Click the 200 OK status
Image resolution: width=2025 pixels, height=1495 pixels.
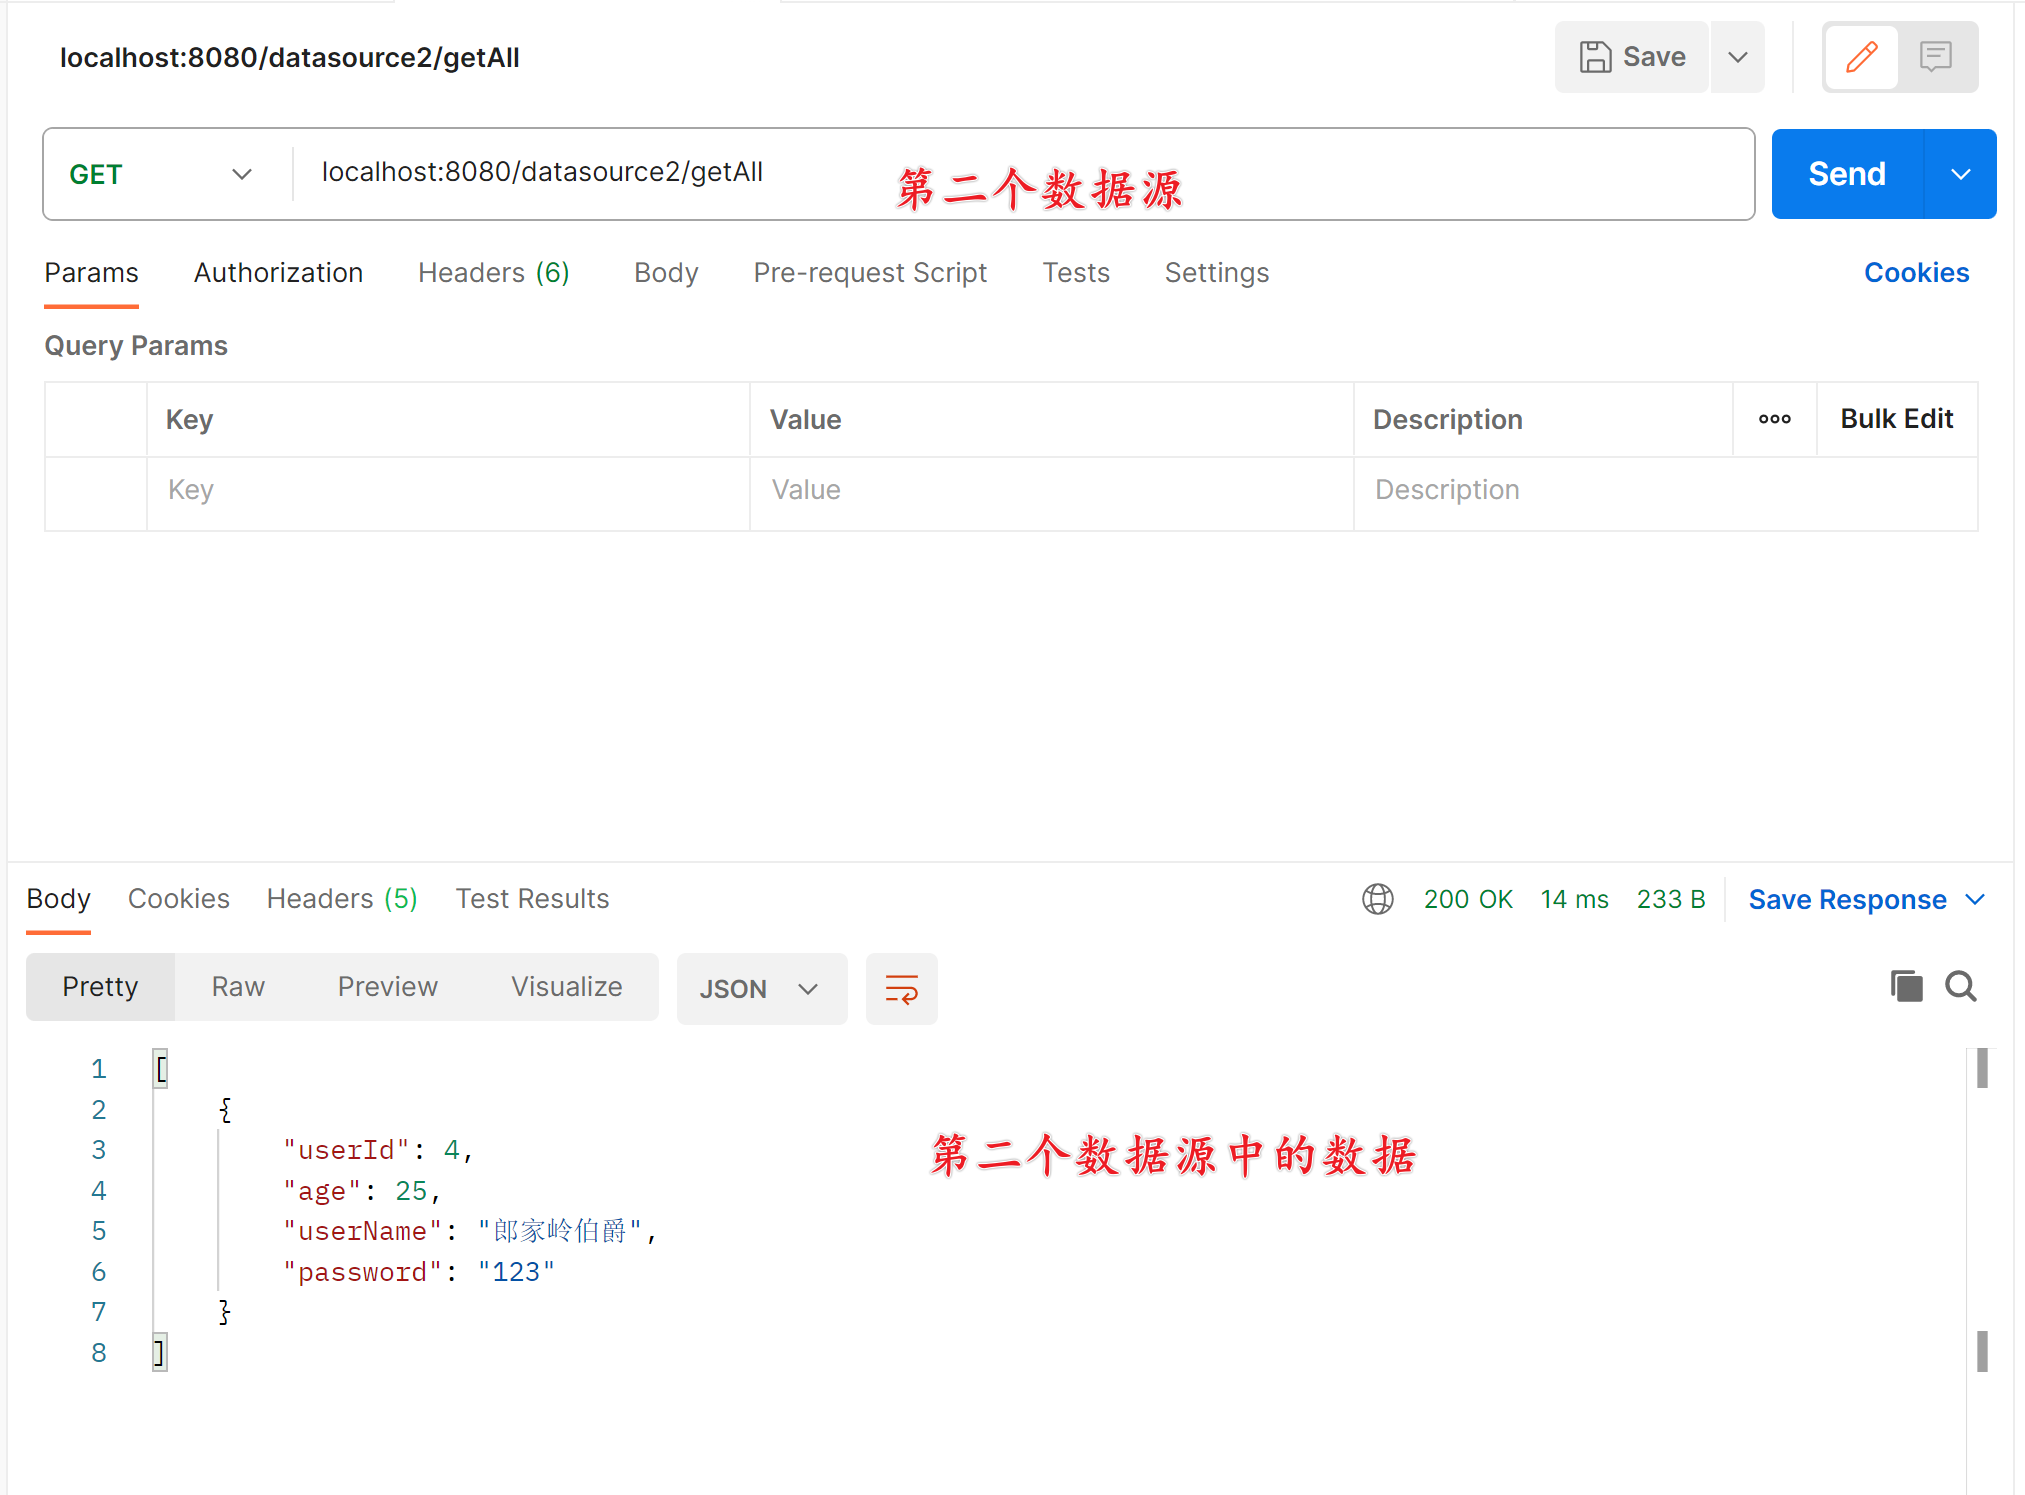click(1468, 899)
